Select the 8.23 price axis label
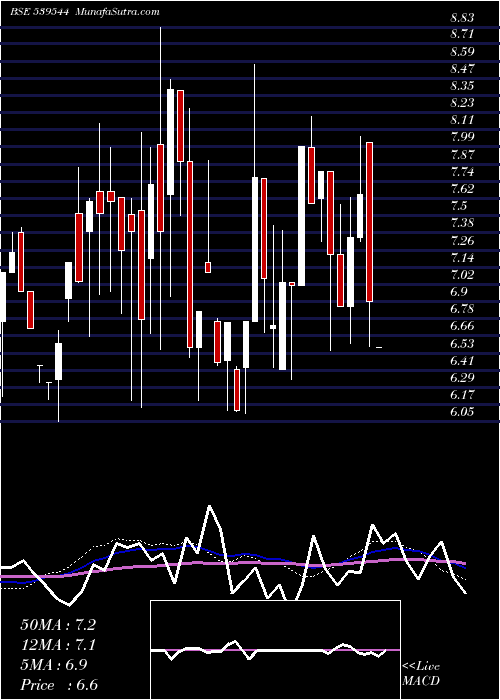This screenshot has height=700, width=500. [462, 103]
